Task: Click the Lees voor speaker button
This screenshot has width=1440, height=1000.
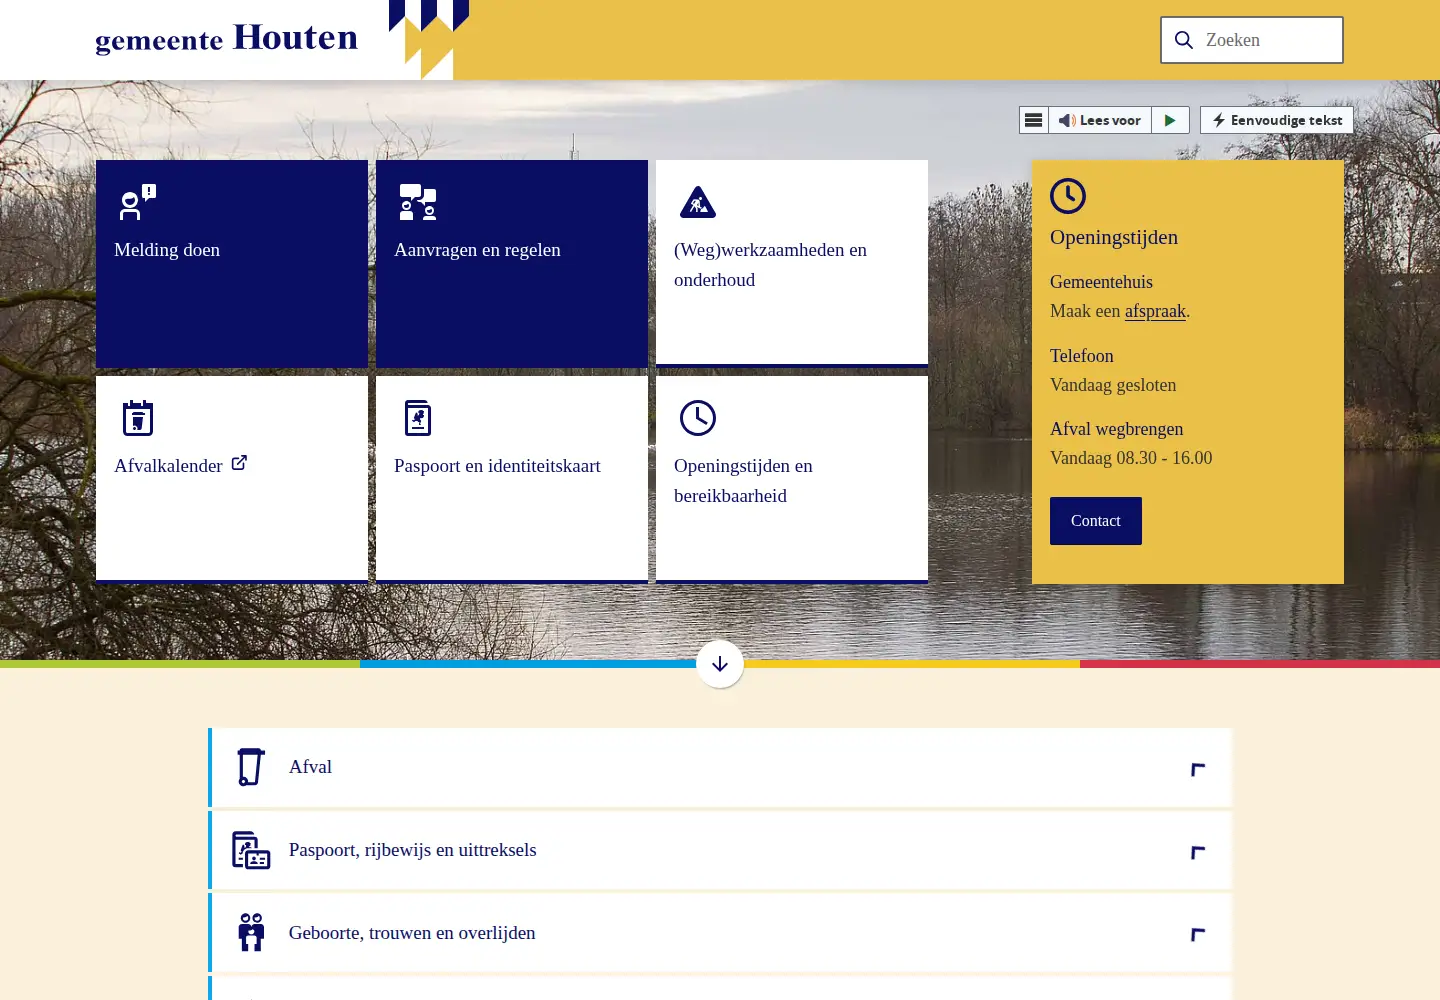Action: (1100, 120)
